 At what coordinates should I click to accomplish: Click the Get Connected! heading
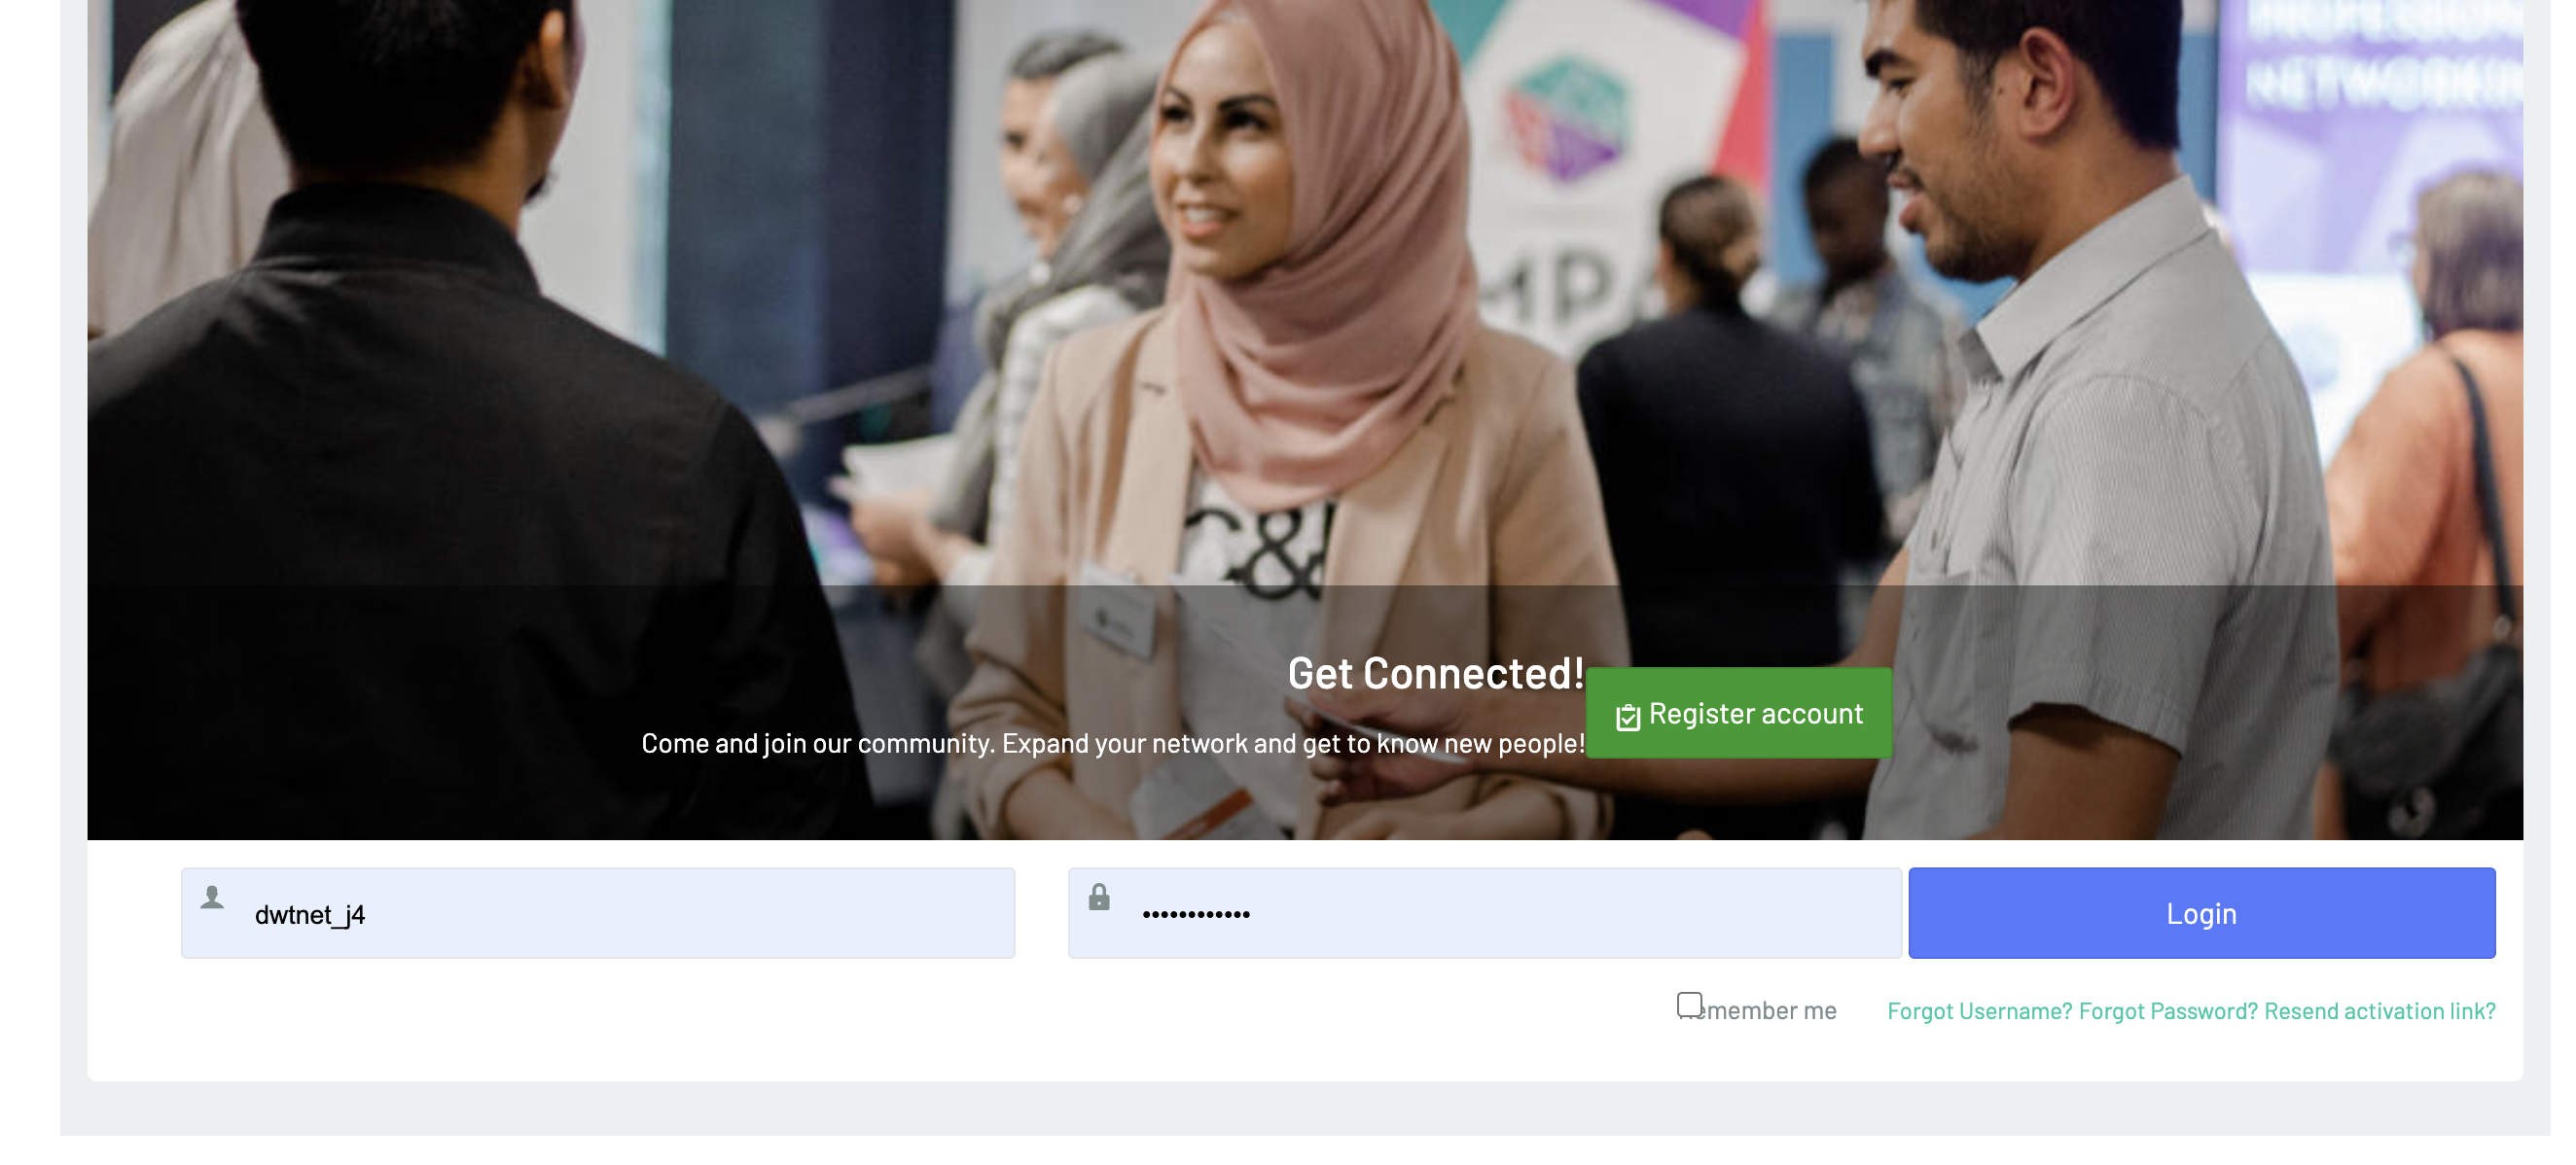point(1436,673)
